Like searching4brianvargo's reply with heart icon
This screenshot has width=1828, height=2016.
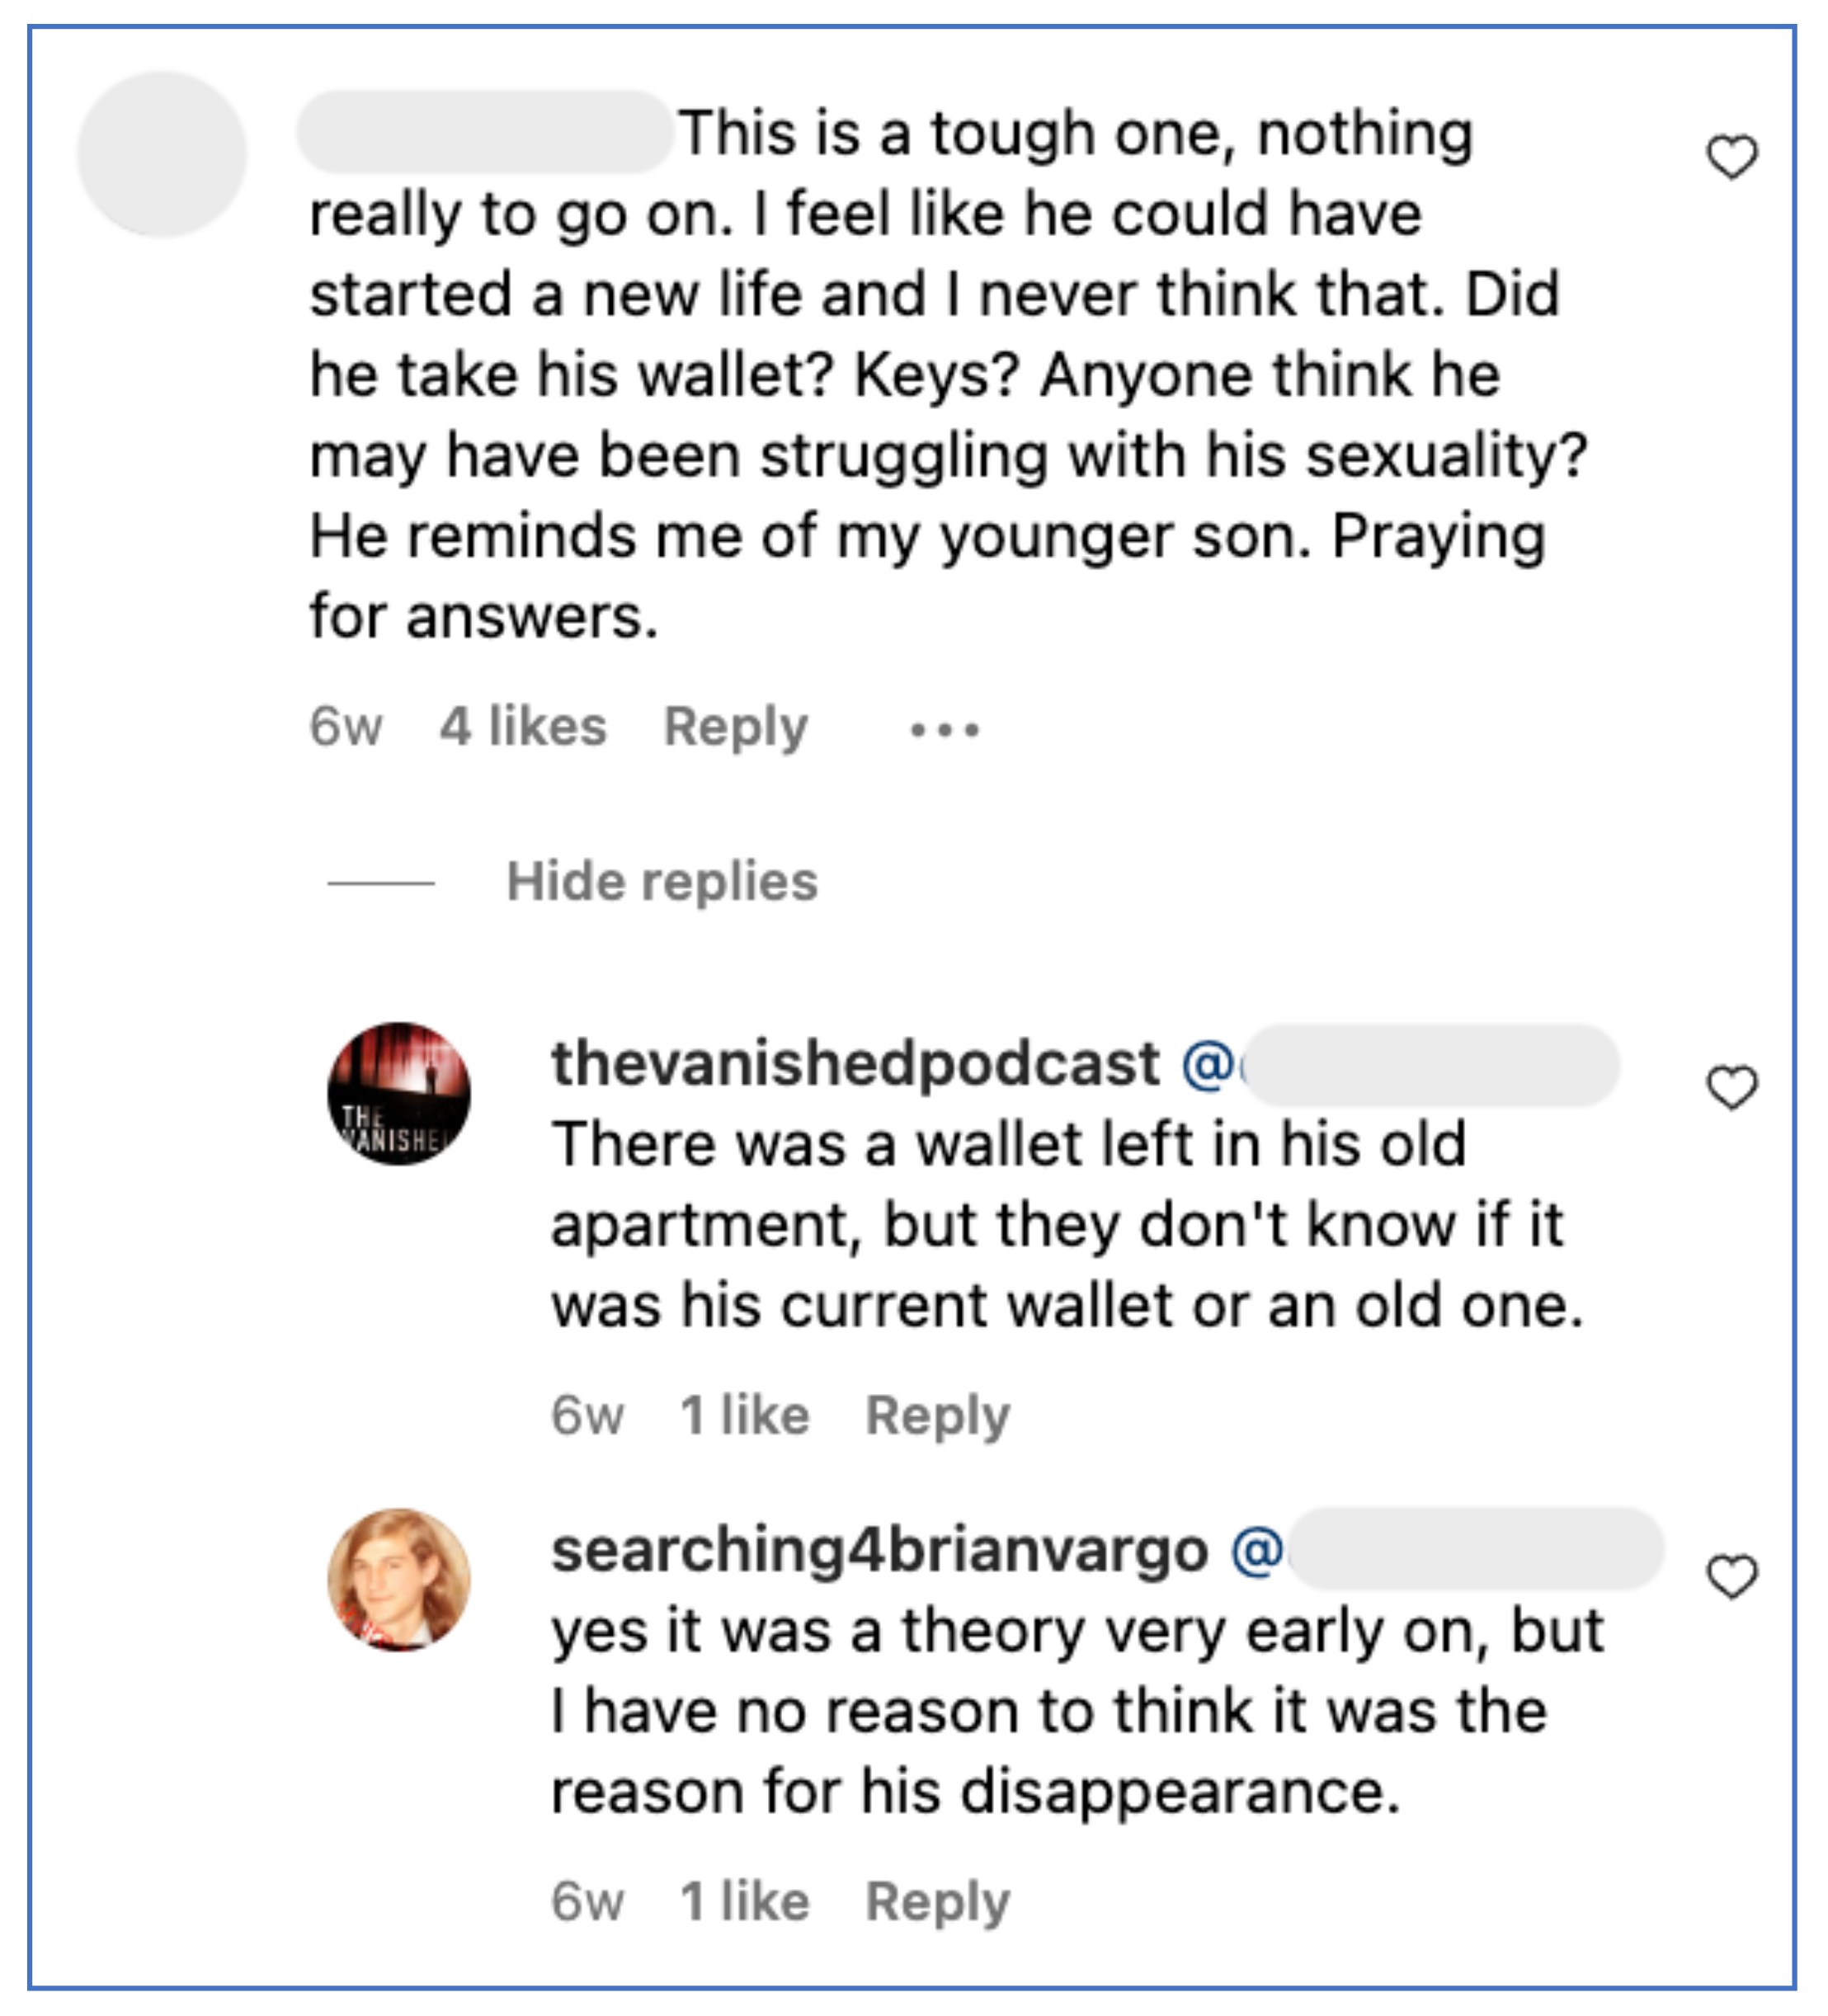pos(1731,1576)
